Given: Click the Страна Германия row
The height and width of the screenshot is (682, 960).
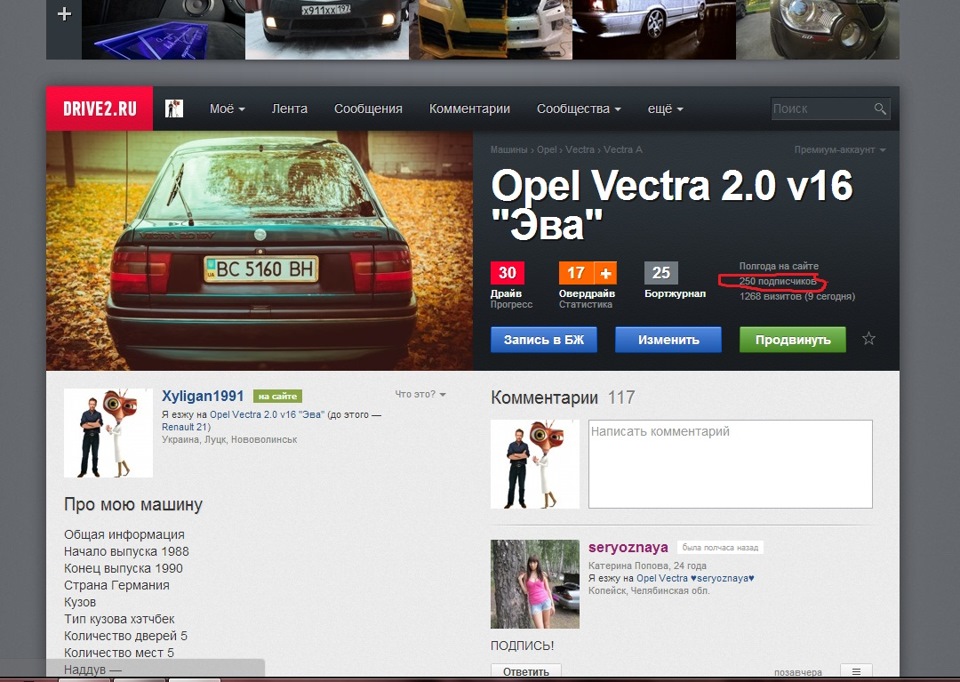Looking at the screenshot, I should (x=116, y=585).
